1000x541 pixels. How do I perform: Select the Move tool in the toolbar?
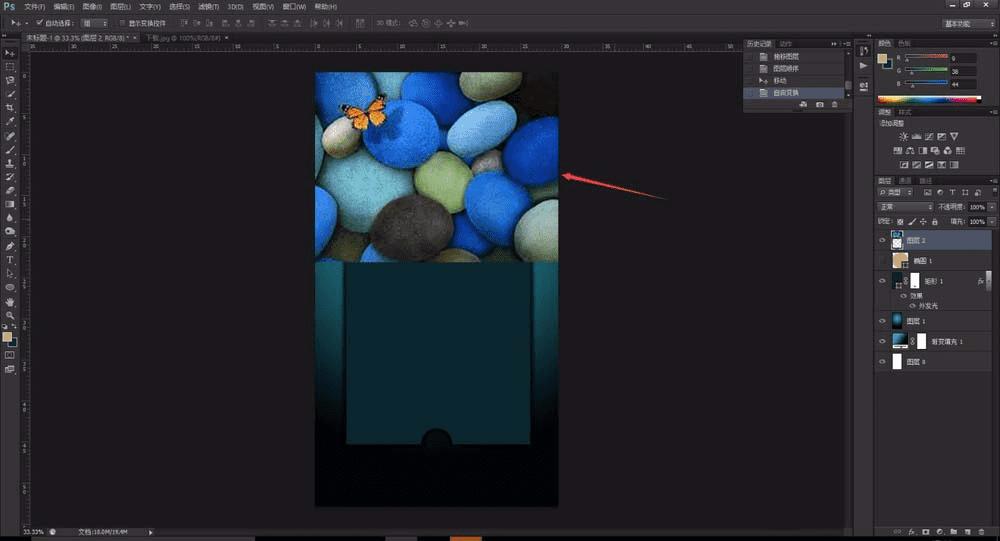(x=10, y=52)
